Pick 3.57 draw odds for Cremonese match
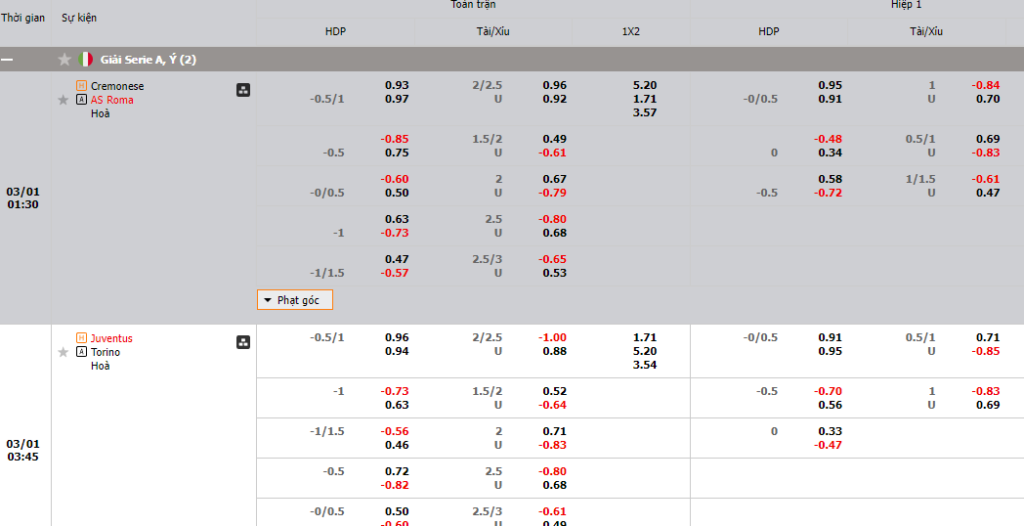 pos(645,113)
